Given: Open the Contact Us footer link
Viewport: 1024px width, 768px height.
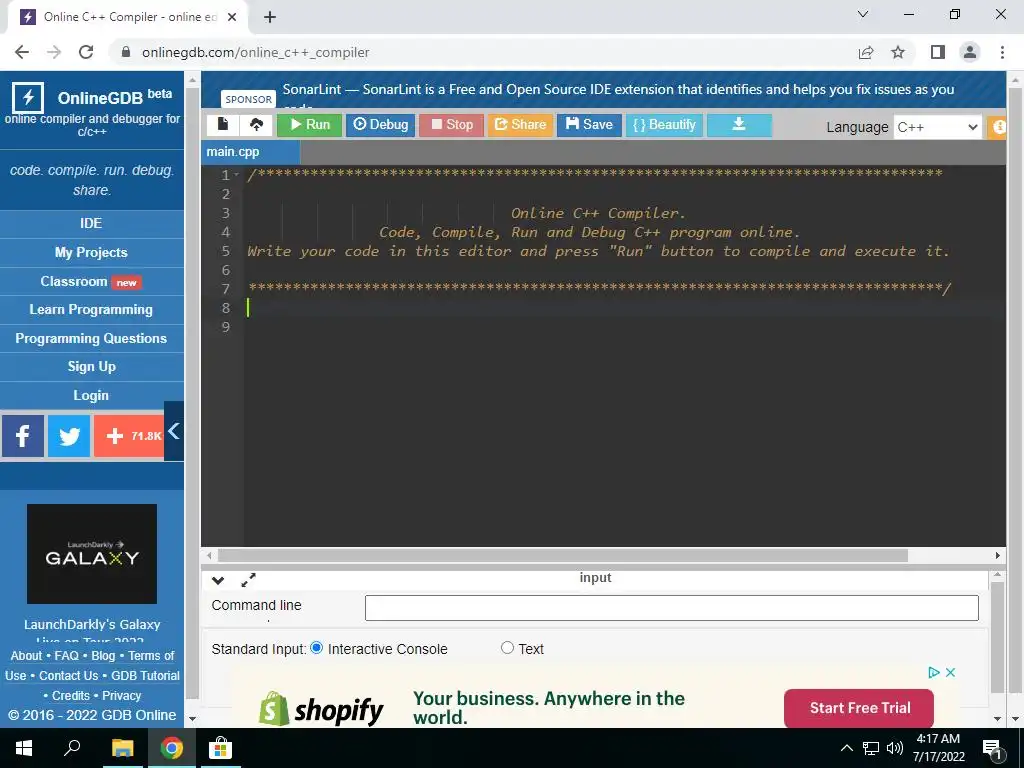Looking at the screenshot, I should point(69,676).
